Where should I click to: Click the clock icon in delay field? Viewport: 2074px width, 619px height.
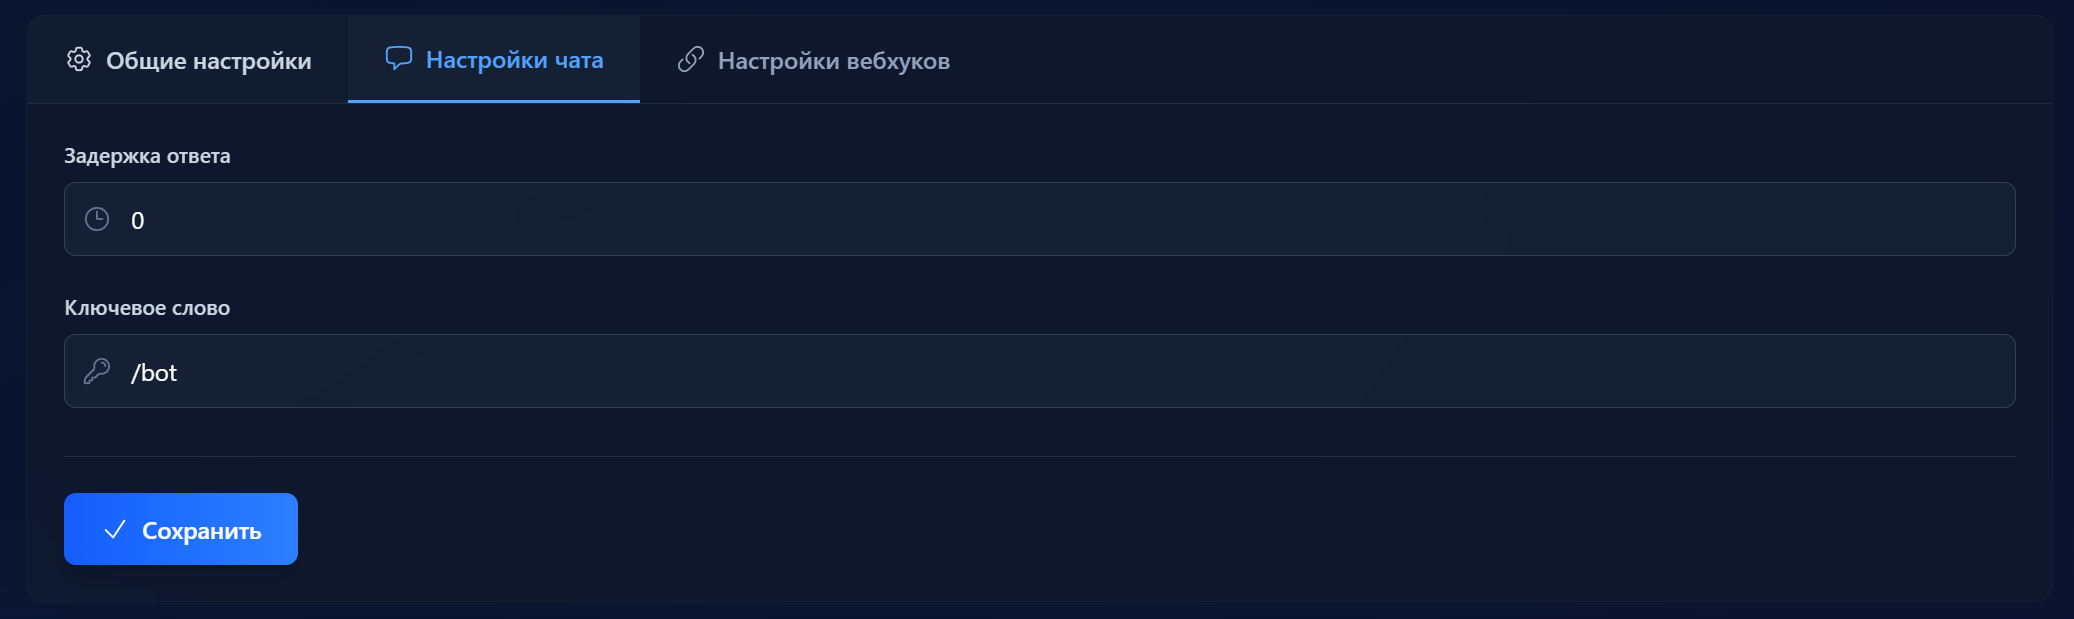pyautogui.click(x=97, y=219)
